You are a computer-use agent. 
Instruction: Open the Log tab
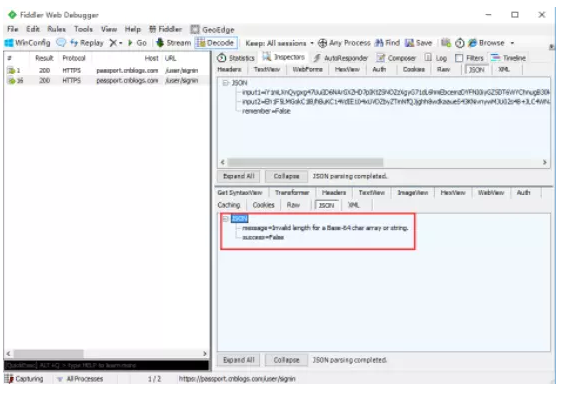point(436,58)
